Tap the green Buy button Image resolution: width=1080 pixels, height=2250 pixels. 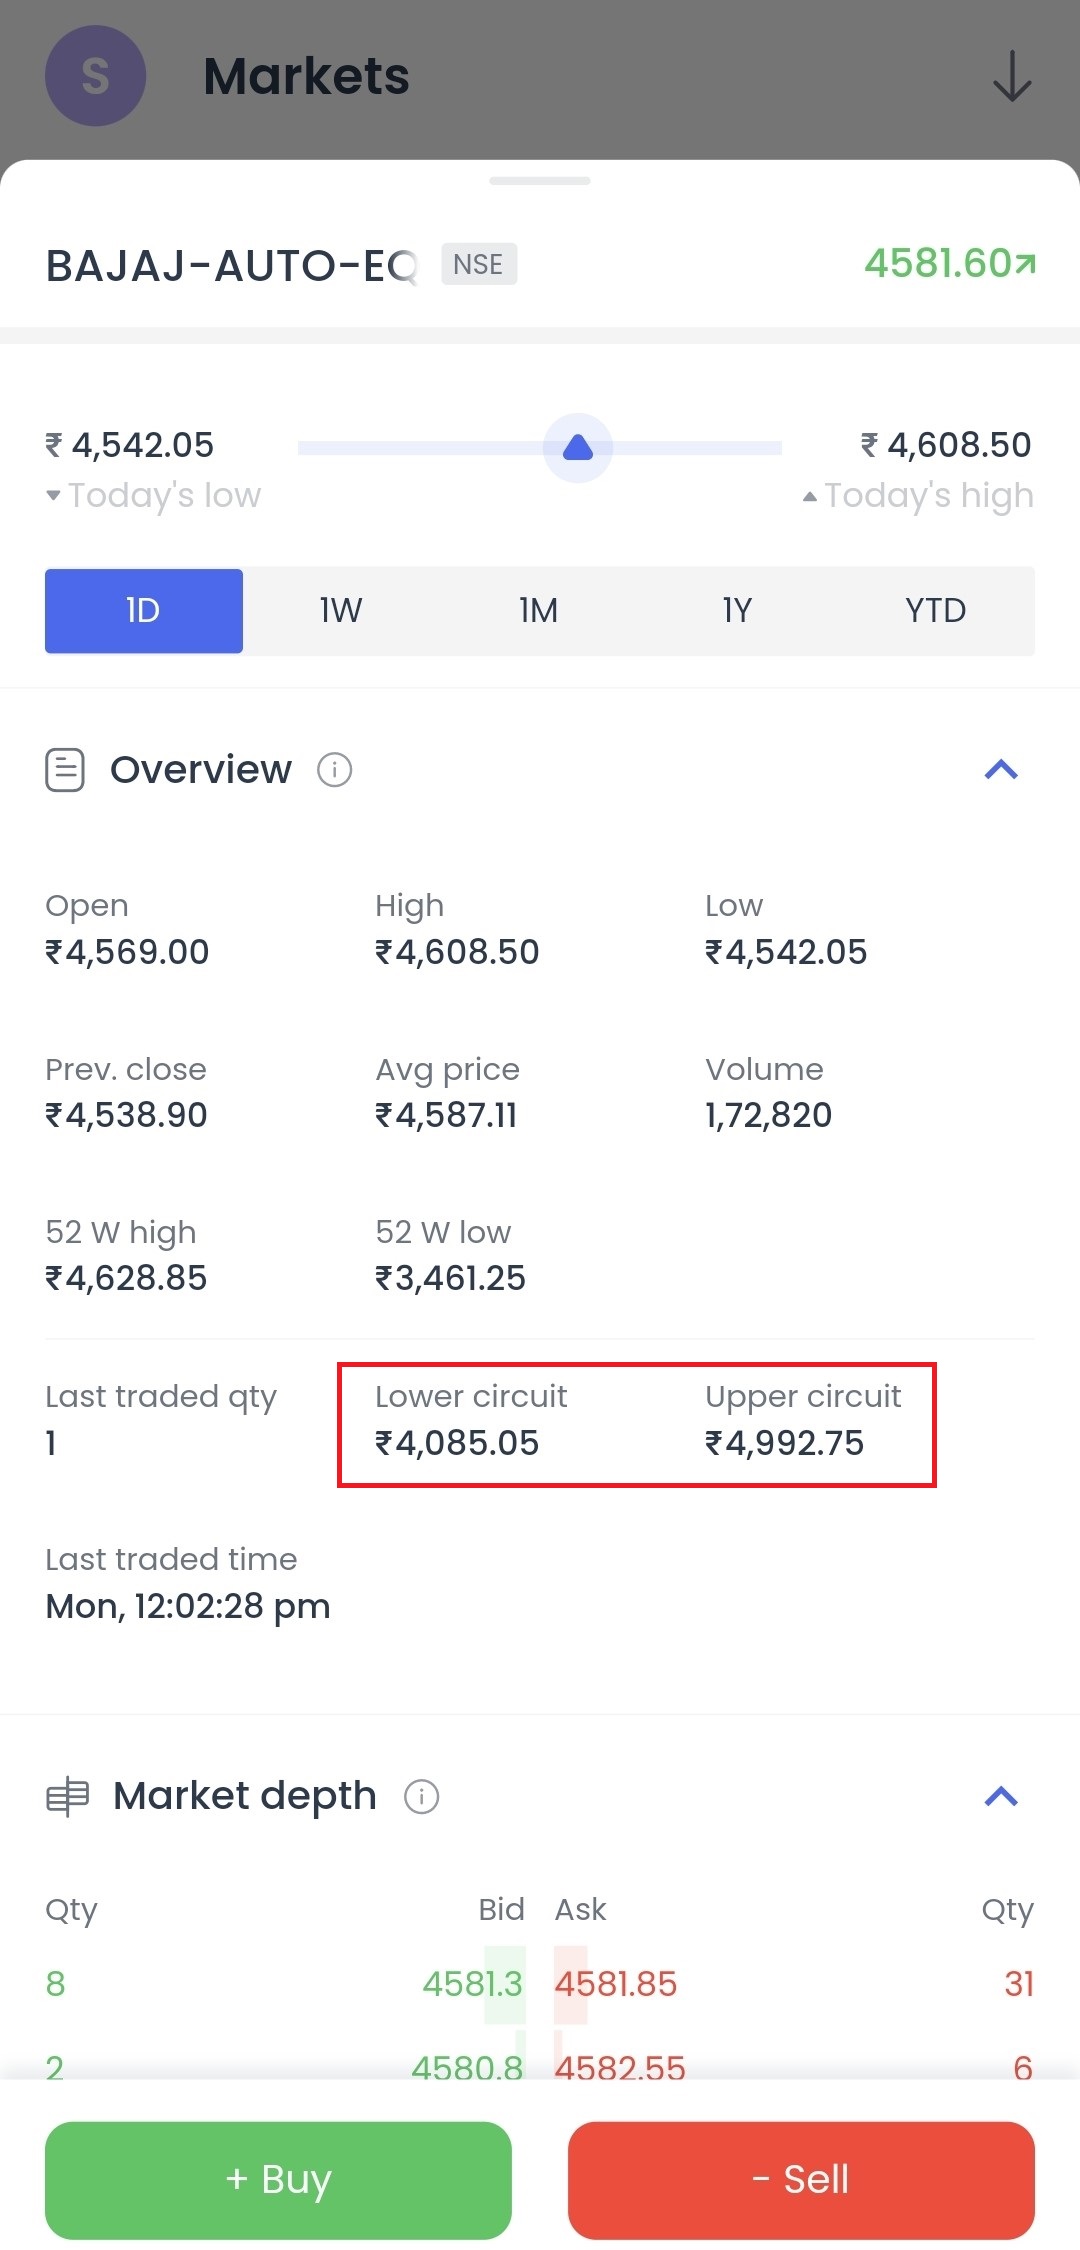point(278,2180)
